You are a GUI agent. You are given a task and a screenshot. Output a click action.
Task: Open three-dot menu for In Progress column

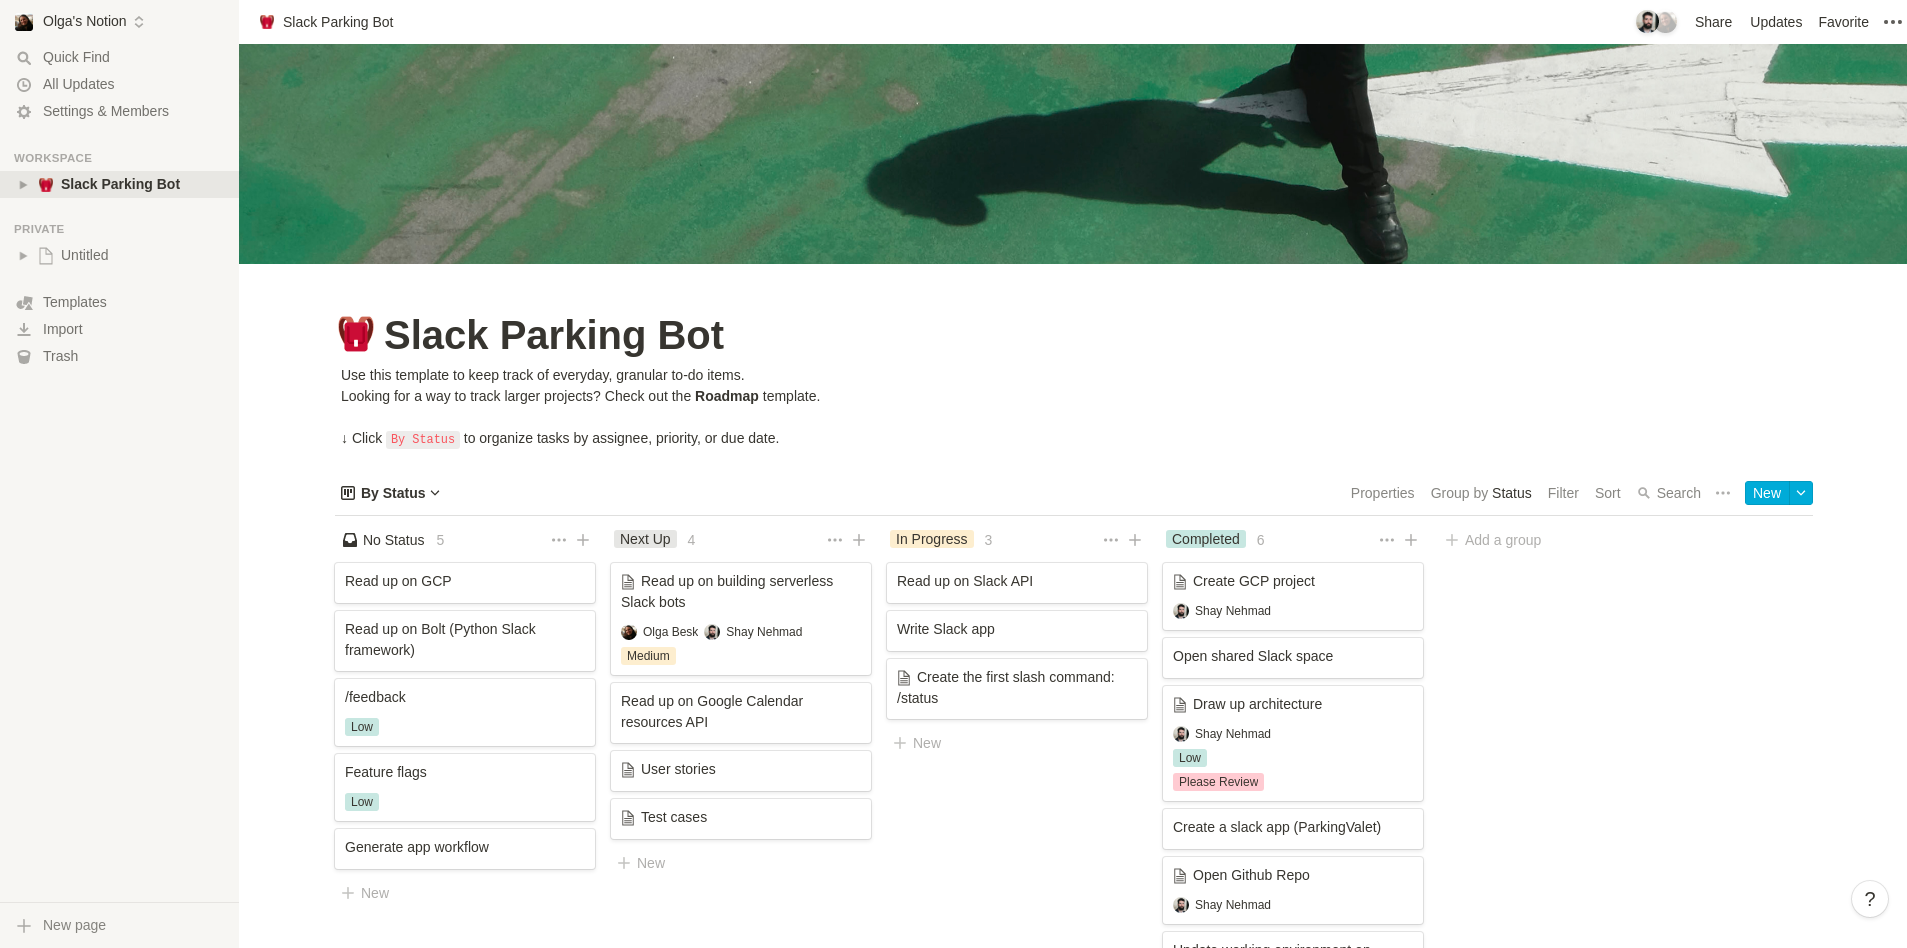tap(1111, 540)
